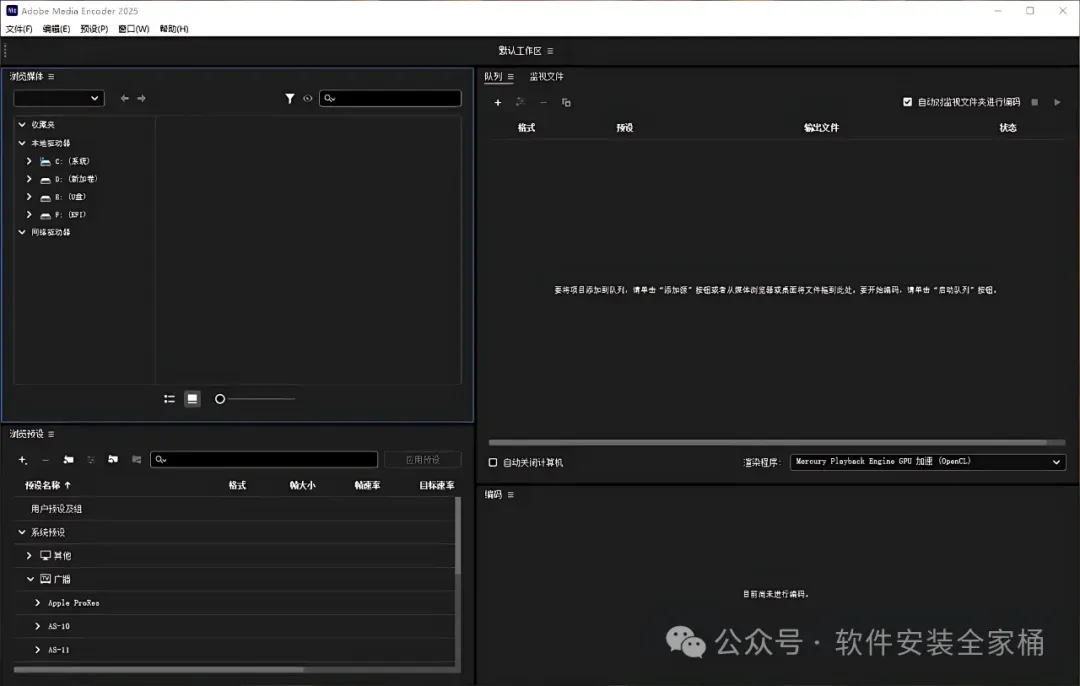Collapse the Local Drives tree node
Screen dimensions: 1080x686
[22, 143]
